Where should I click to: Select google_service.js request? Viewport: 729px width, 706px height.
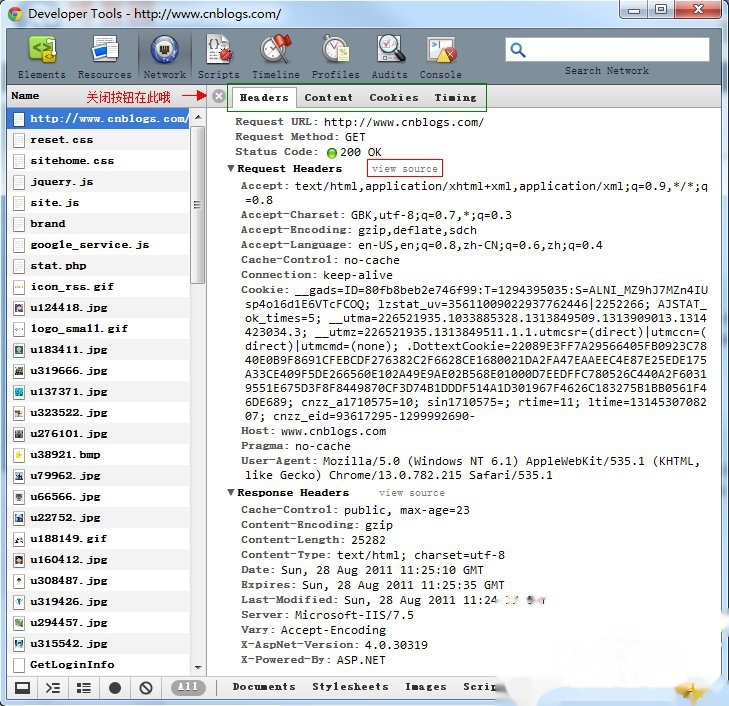click(x=99, y=244)
